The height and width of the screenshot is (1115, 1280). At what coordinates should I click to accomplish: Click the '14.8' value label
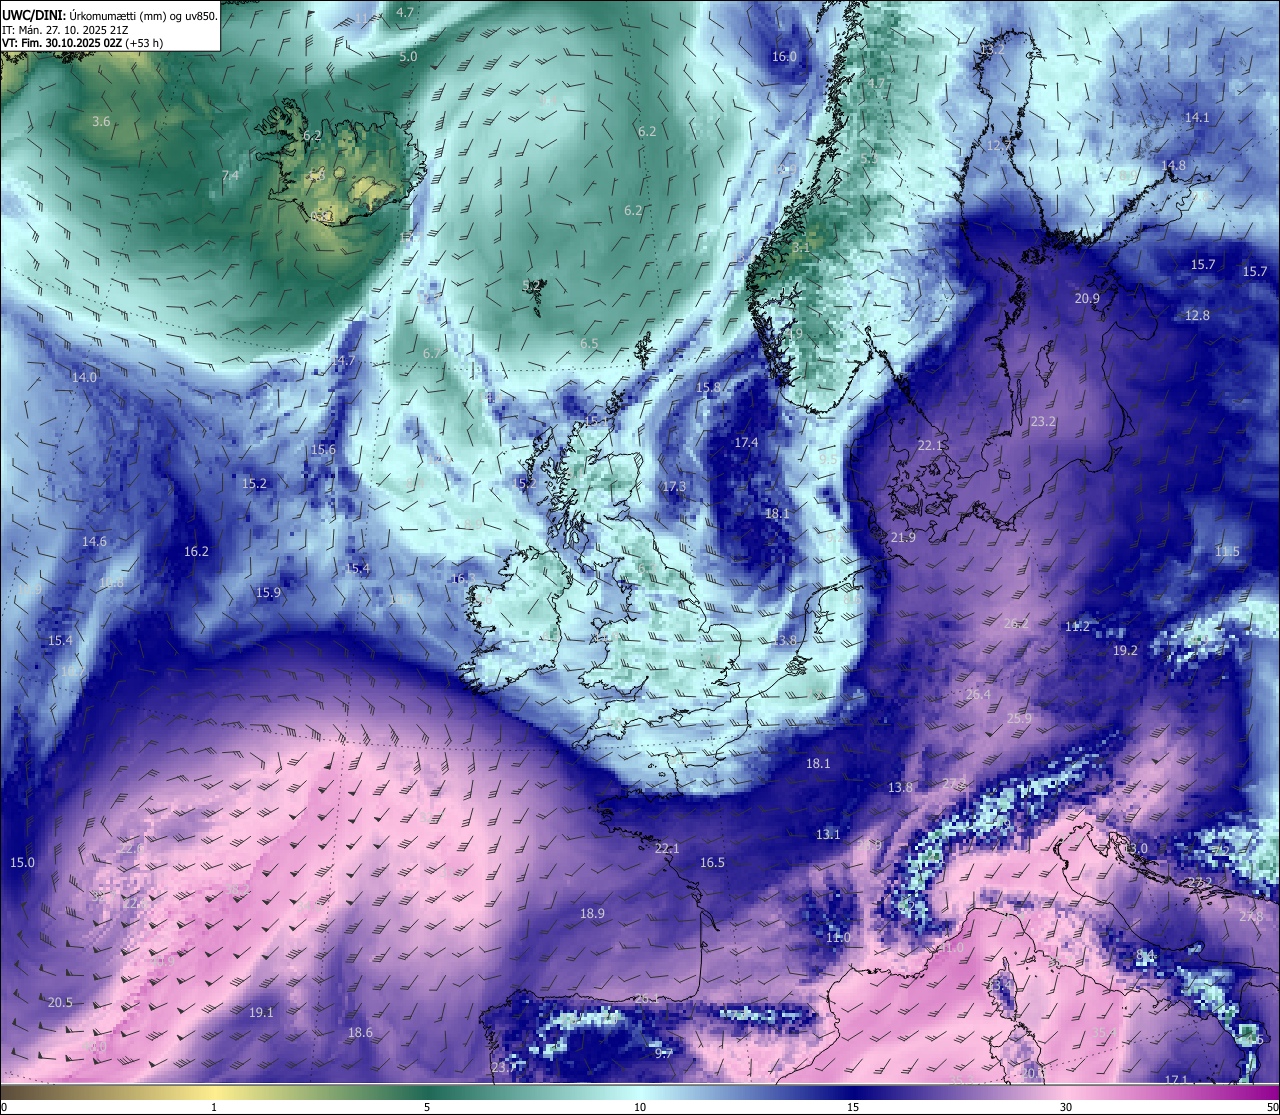(1173, 165)
